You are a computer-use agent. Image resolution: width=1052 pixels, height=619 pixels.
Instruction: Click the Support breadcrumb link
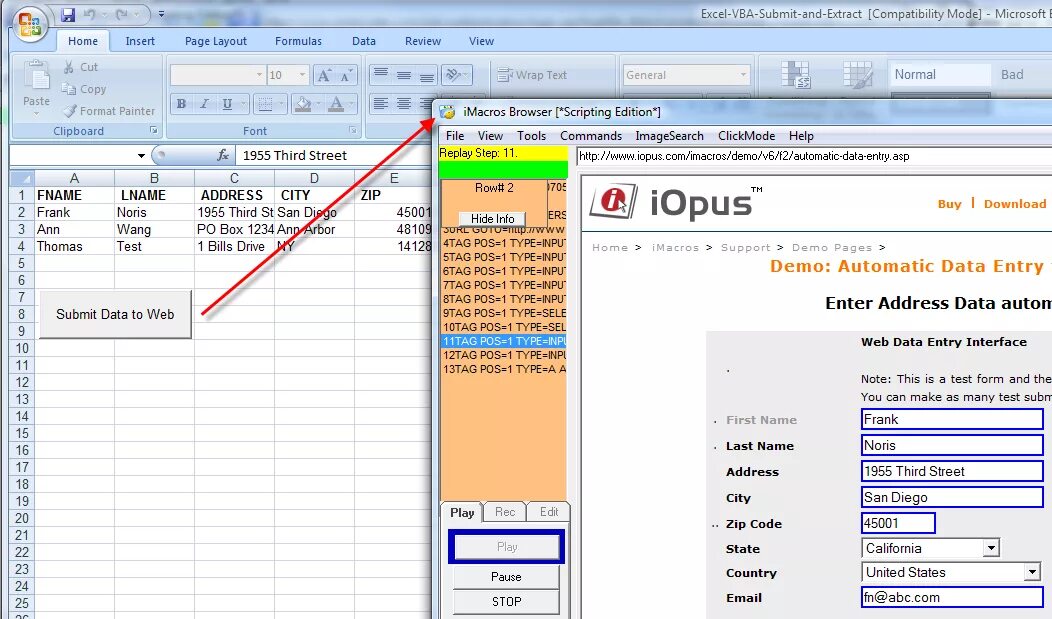745,247
